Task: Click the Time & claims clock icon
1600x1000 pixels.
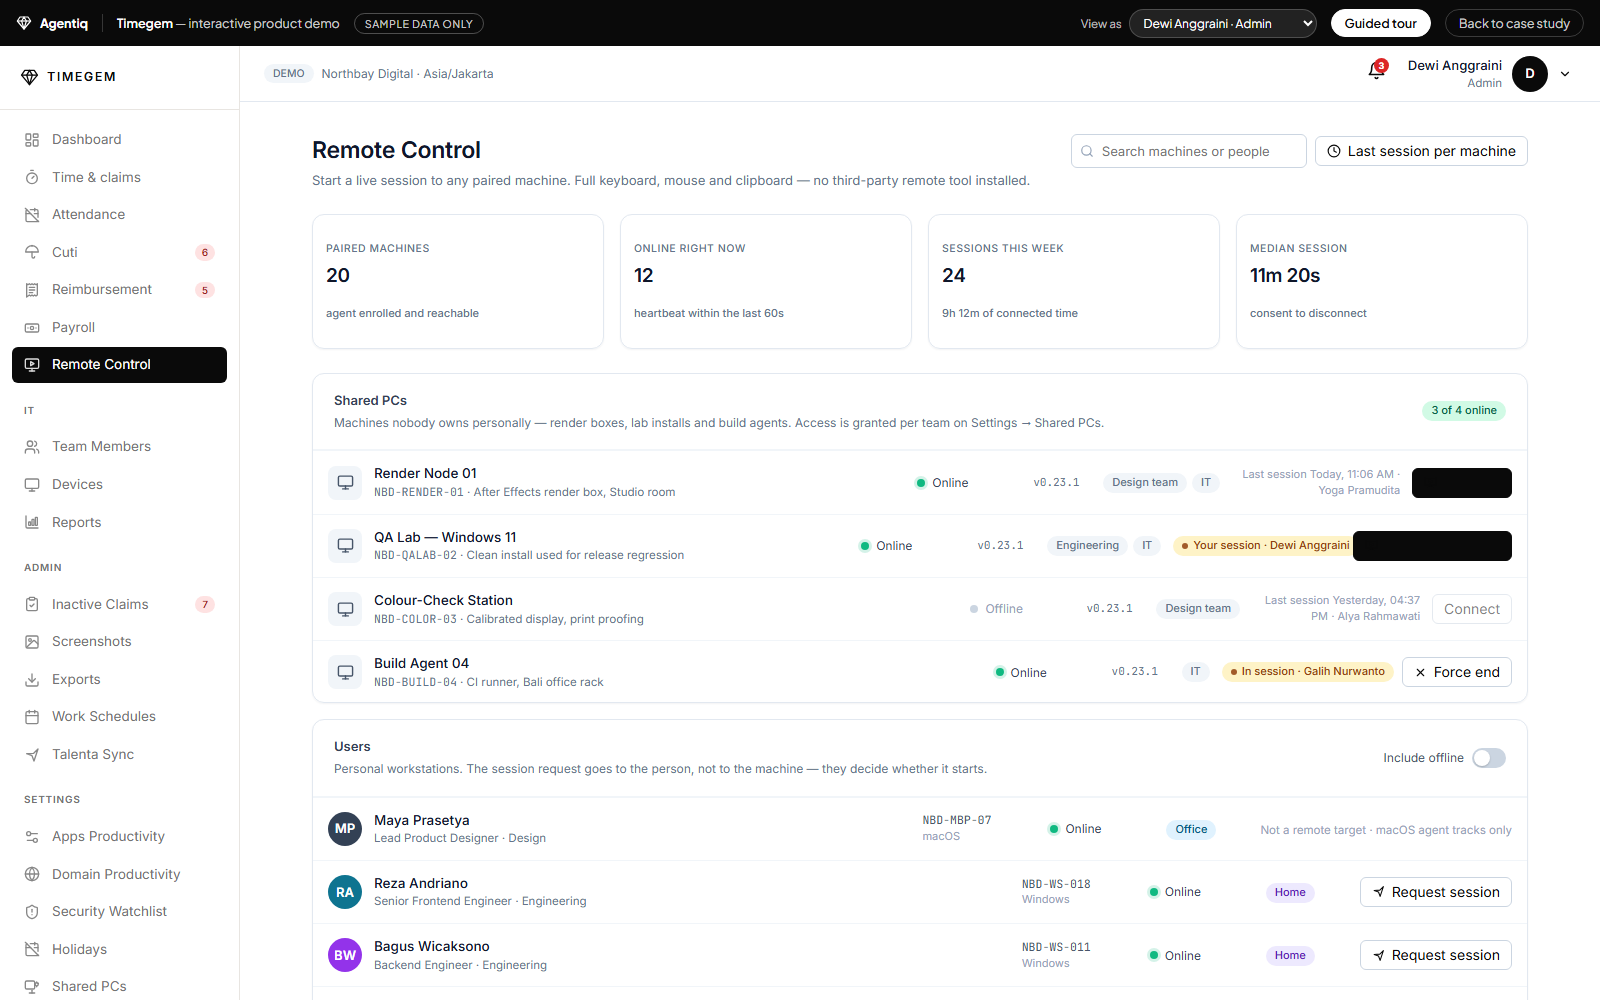Action: pyautogui.click(x=32, y=177)
